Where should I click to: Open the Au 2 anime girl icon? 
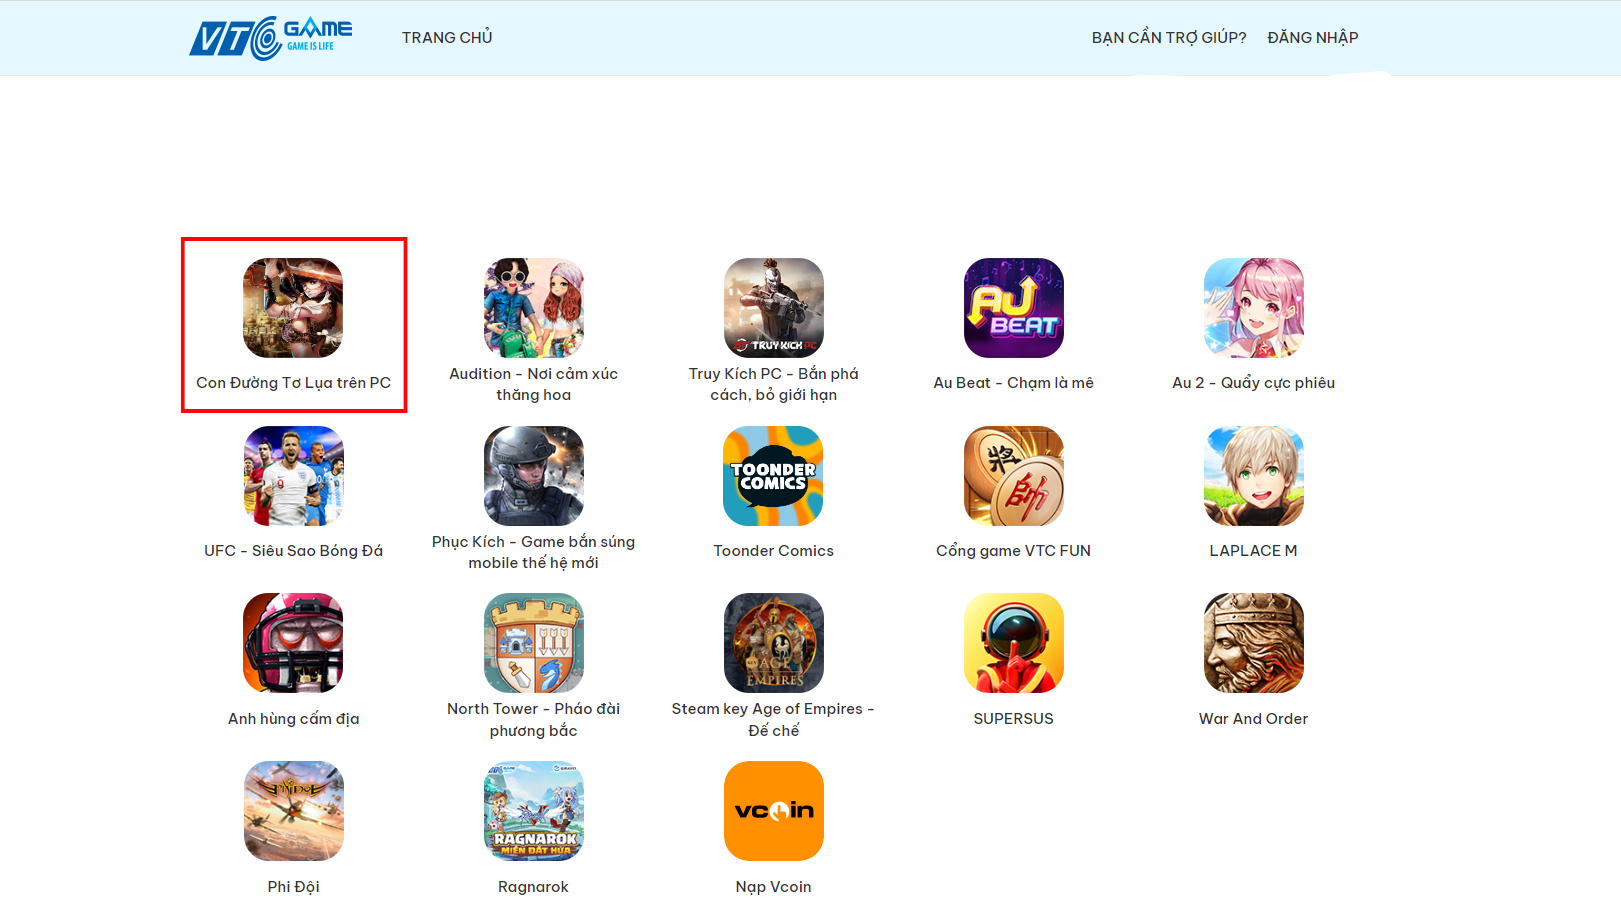1253,308
